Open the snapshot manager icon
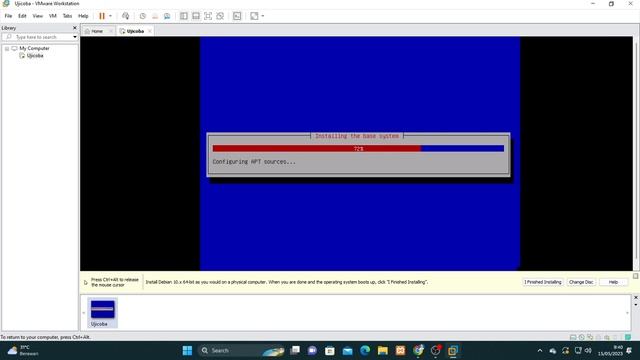640x360 pixels. point(167,16)
